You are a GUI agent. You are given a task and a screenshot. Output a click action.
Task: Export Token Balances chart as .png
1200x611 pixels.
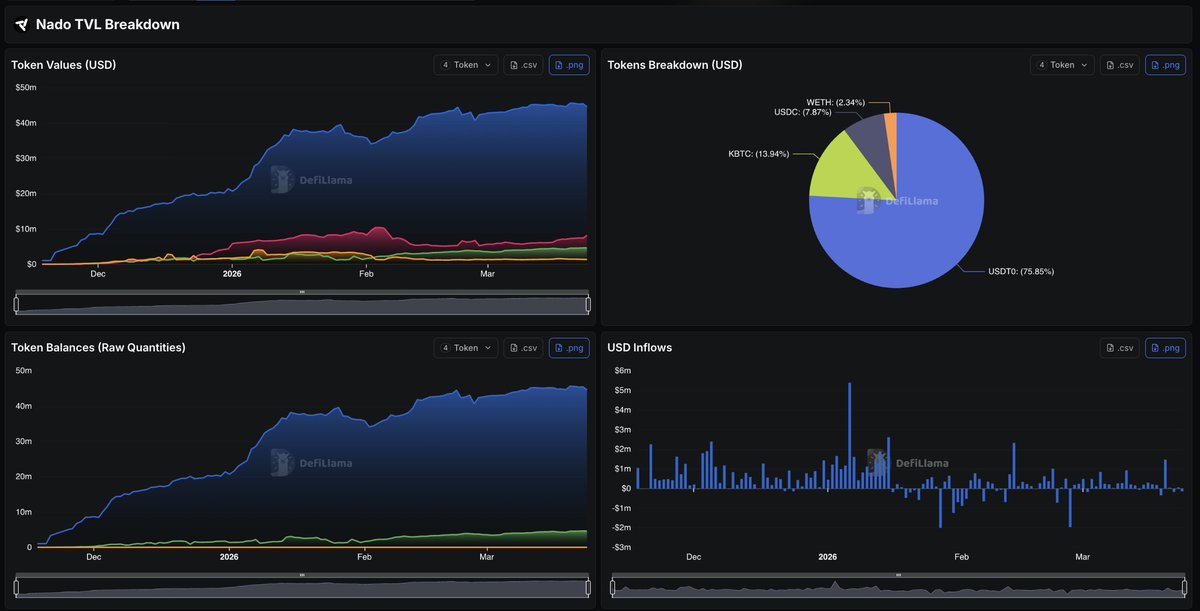coord(569,348)
